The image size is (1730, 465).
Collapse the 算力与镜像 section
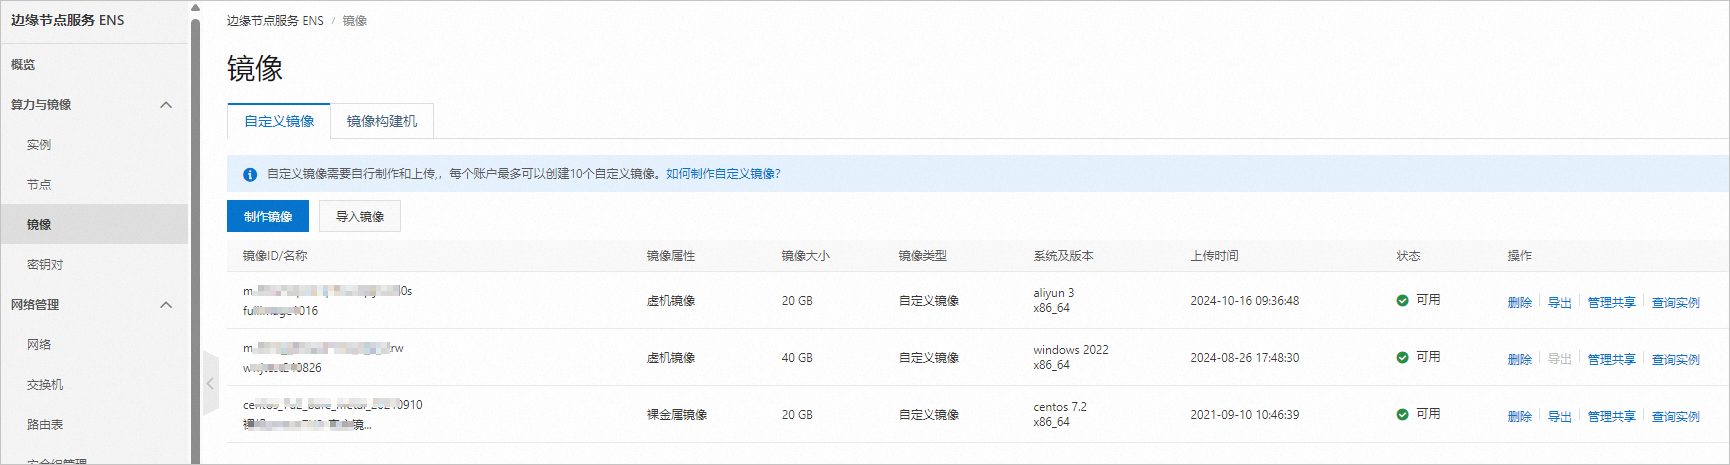point(166,105)
